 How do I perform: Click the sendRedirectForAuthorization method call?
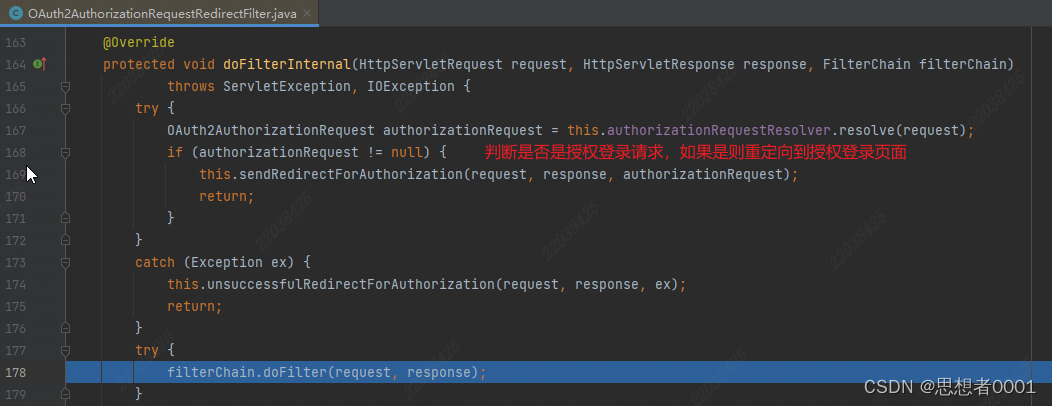point(335,174)
